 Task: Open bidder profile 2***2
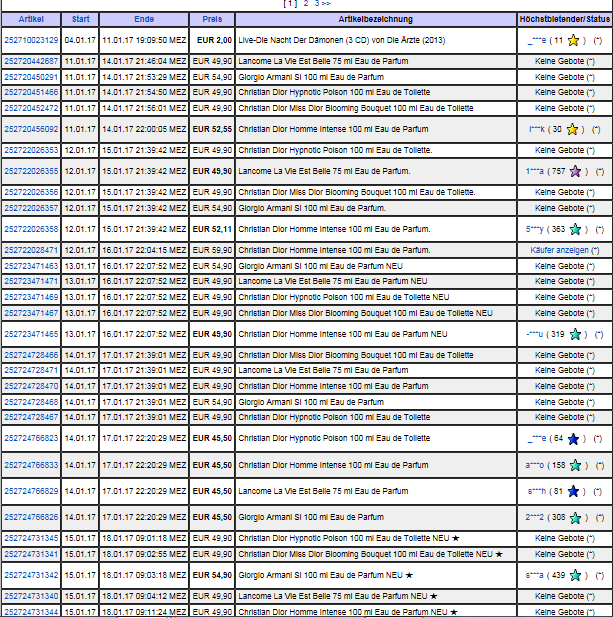(x=535, y=517)
